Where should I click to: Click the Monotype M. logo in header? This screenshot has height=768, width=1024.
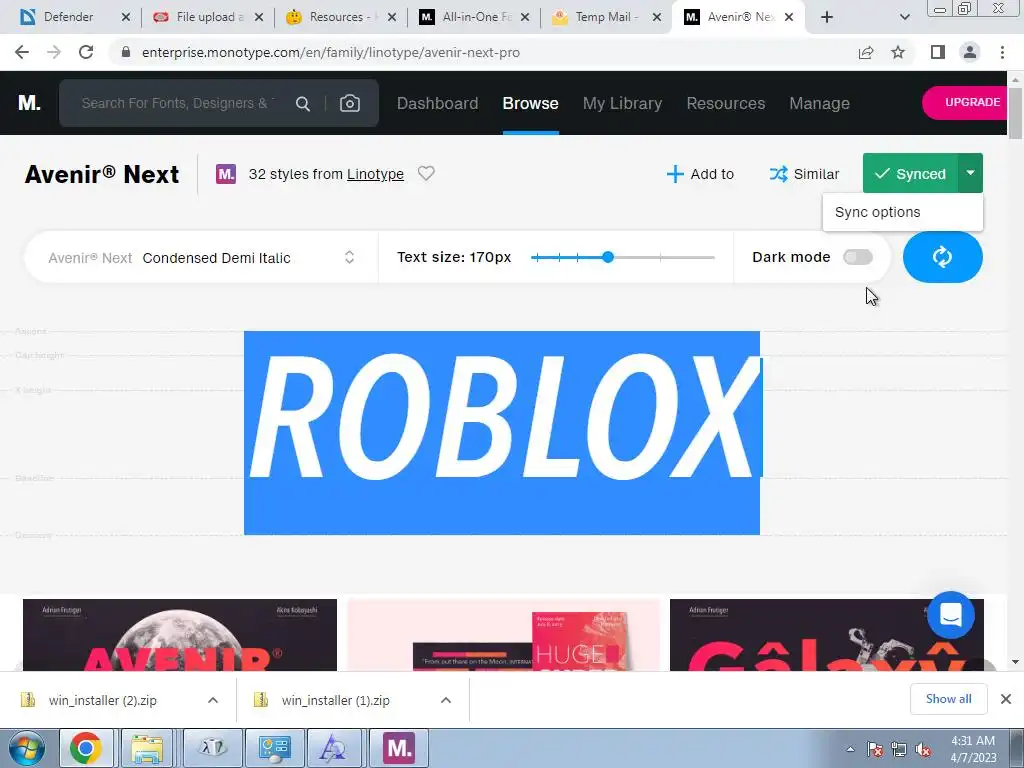coord(29,103)
